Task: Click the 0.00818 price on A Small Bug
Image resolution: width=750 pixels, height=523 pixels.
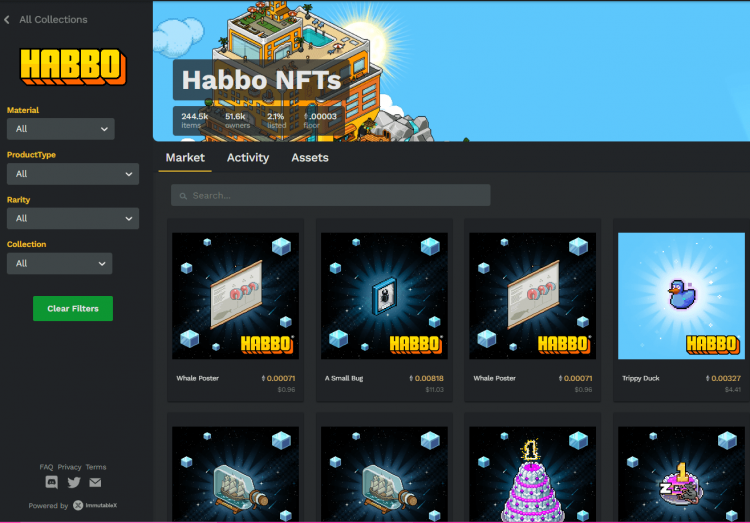Action: (x=426, y=378)
